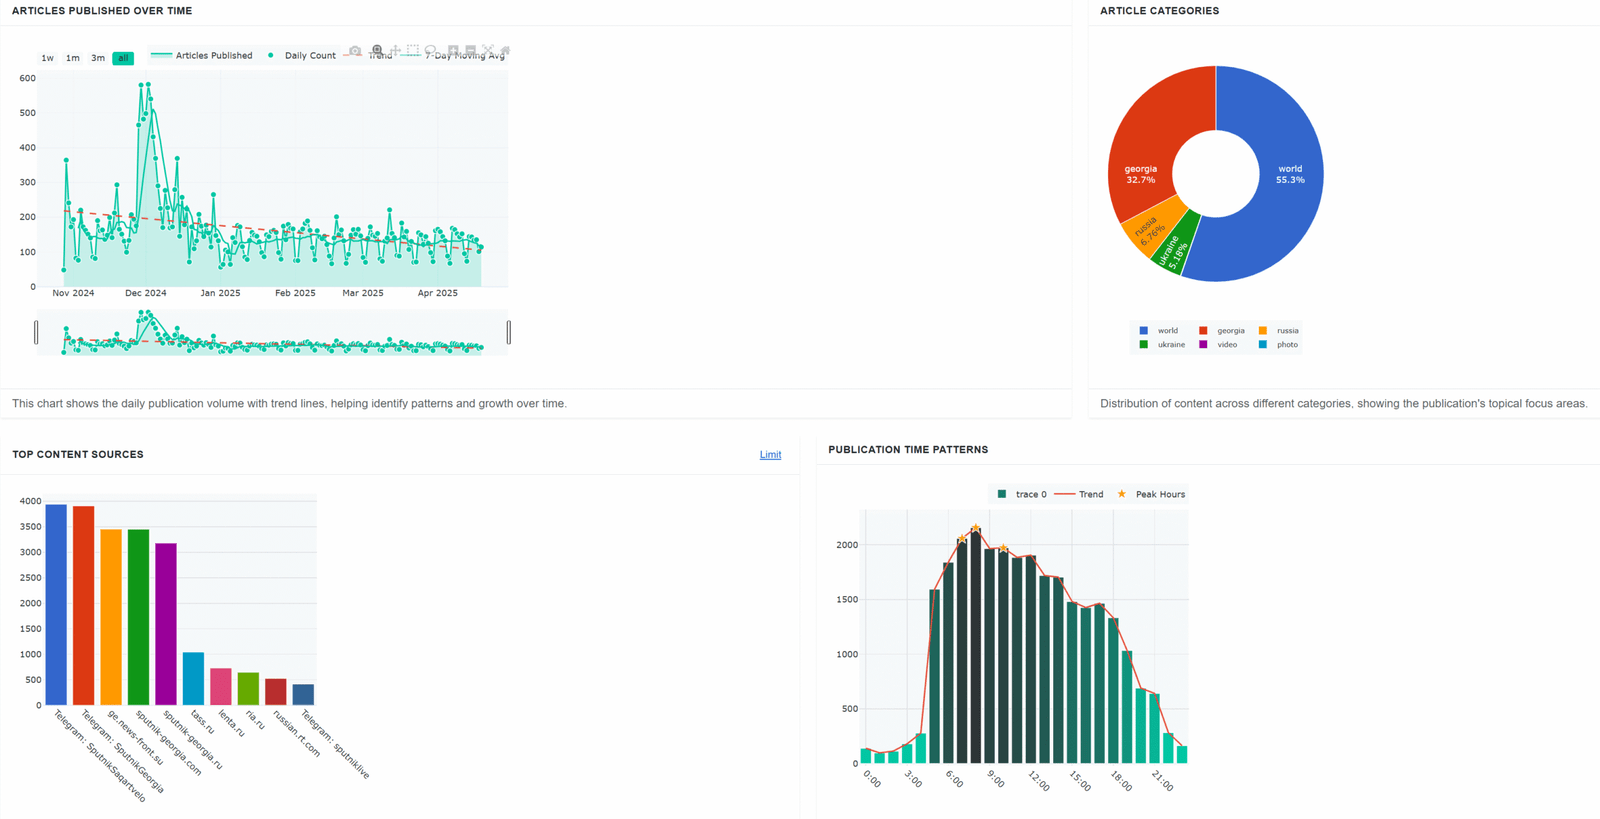This screenshot has width=1600, height=819.
Task: Grab the left range slider handle
Action: pyautogui.click(x=37, y=332)
